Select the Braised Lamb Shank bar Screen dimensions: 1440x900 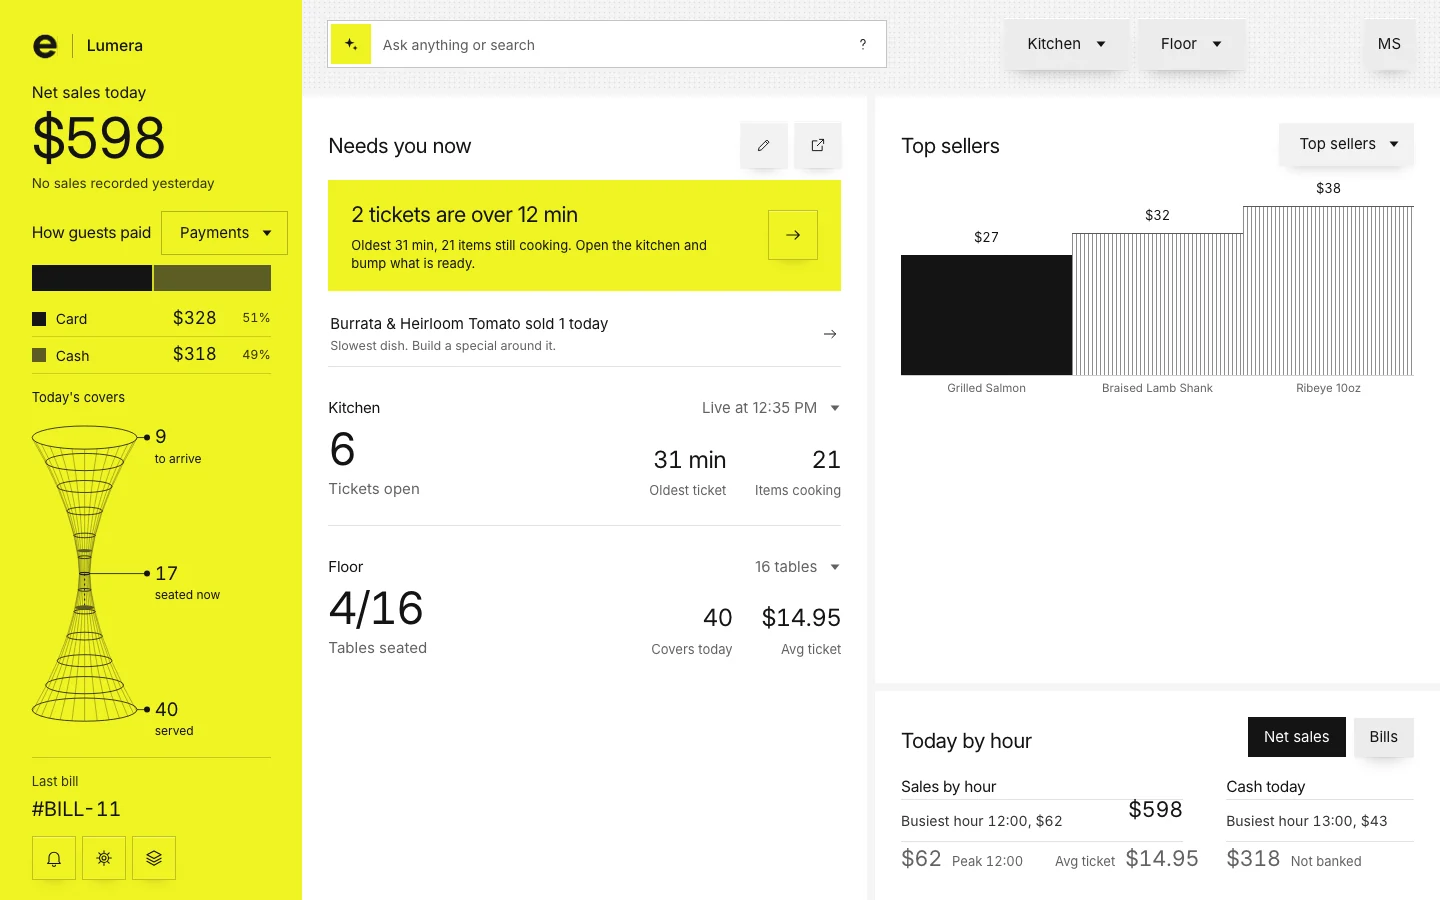click(1157, 304)
